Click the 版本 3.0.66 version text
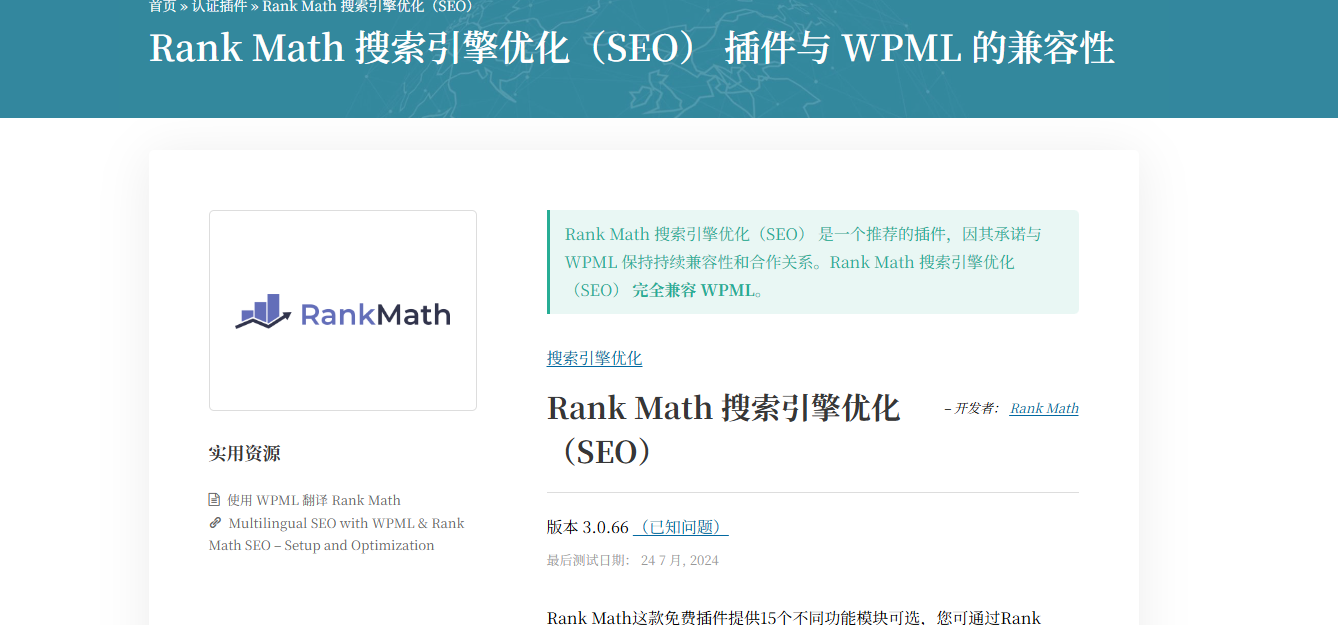This screenshot has height=625, width=1338. coord(587,527)
